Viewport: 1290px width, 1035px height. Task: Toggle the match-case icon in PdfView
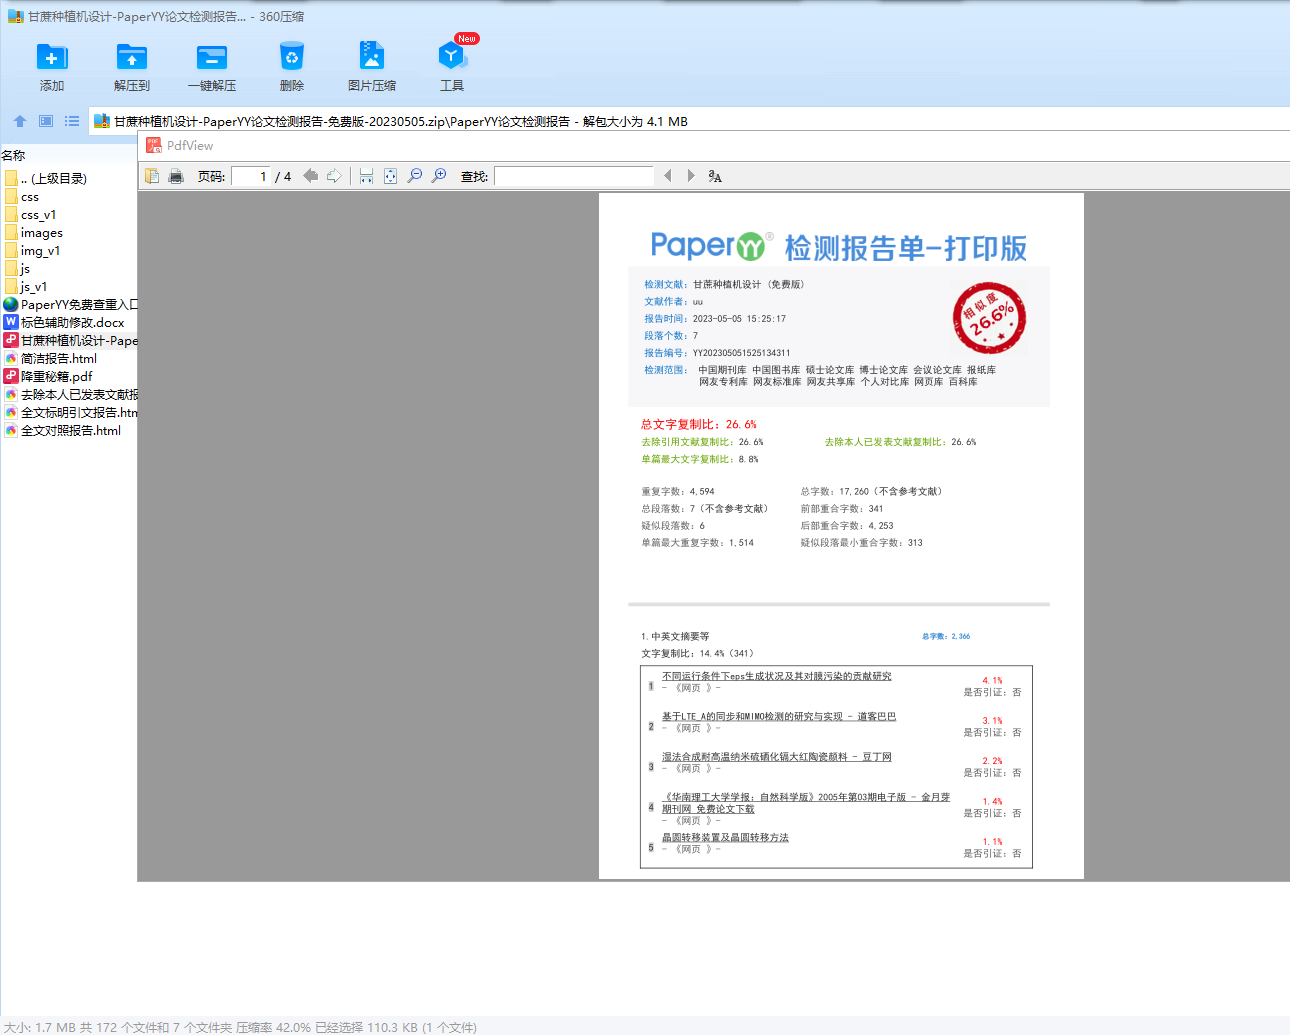pos(715,176)
